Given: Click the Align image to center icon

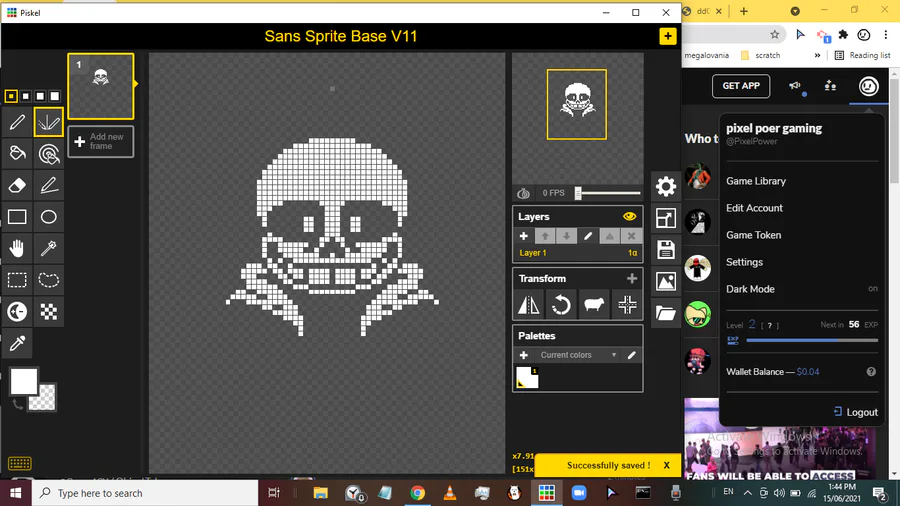Looking at the screenshot, I should (627, 305).
